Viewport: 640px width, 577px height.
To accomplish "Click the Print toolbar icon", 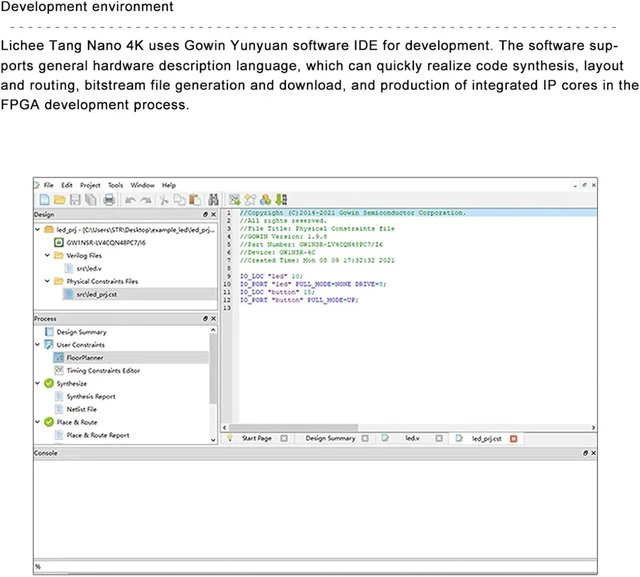I will 109,200.
